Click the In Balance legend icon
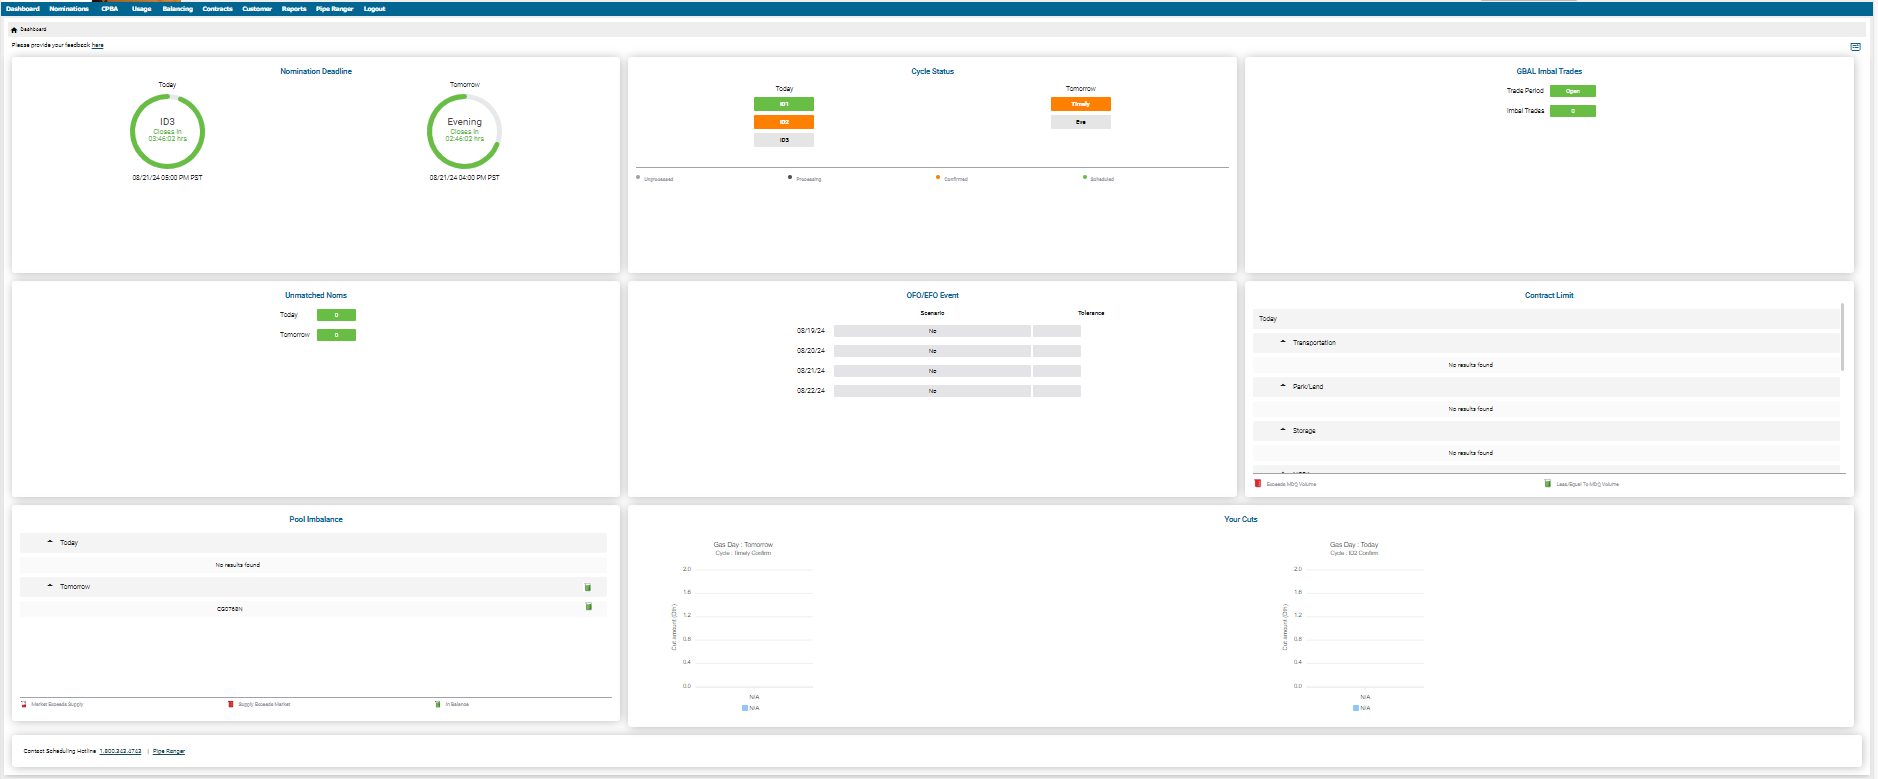This screenshot has width=1878, height=779. point(438,704)
